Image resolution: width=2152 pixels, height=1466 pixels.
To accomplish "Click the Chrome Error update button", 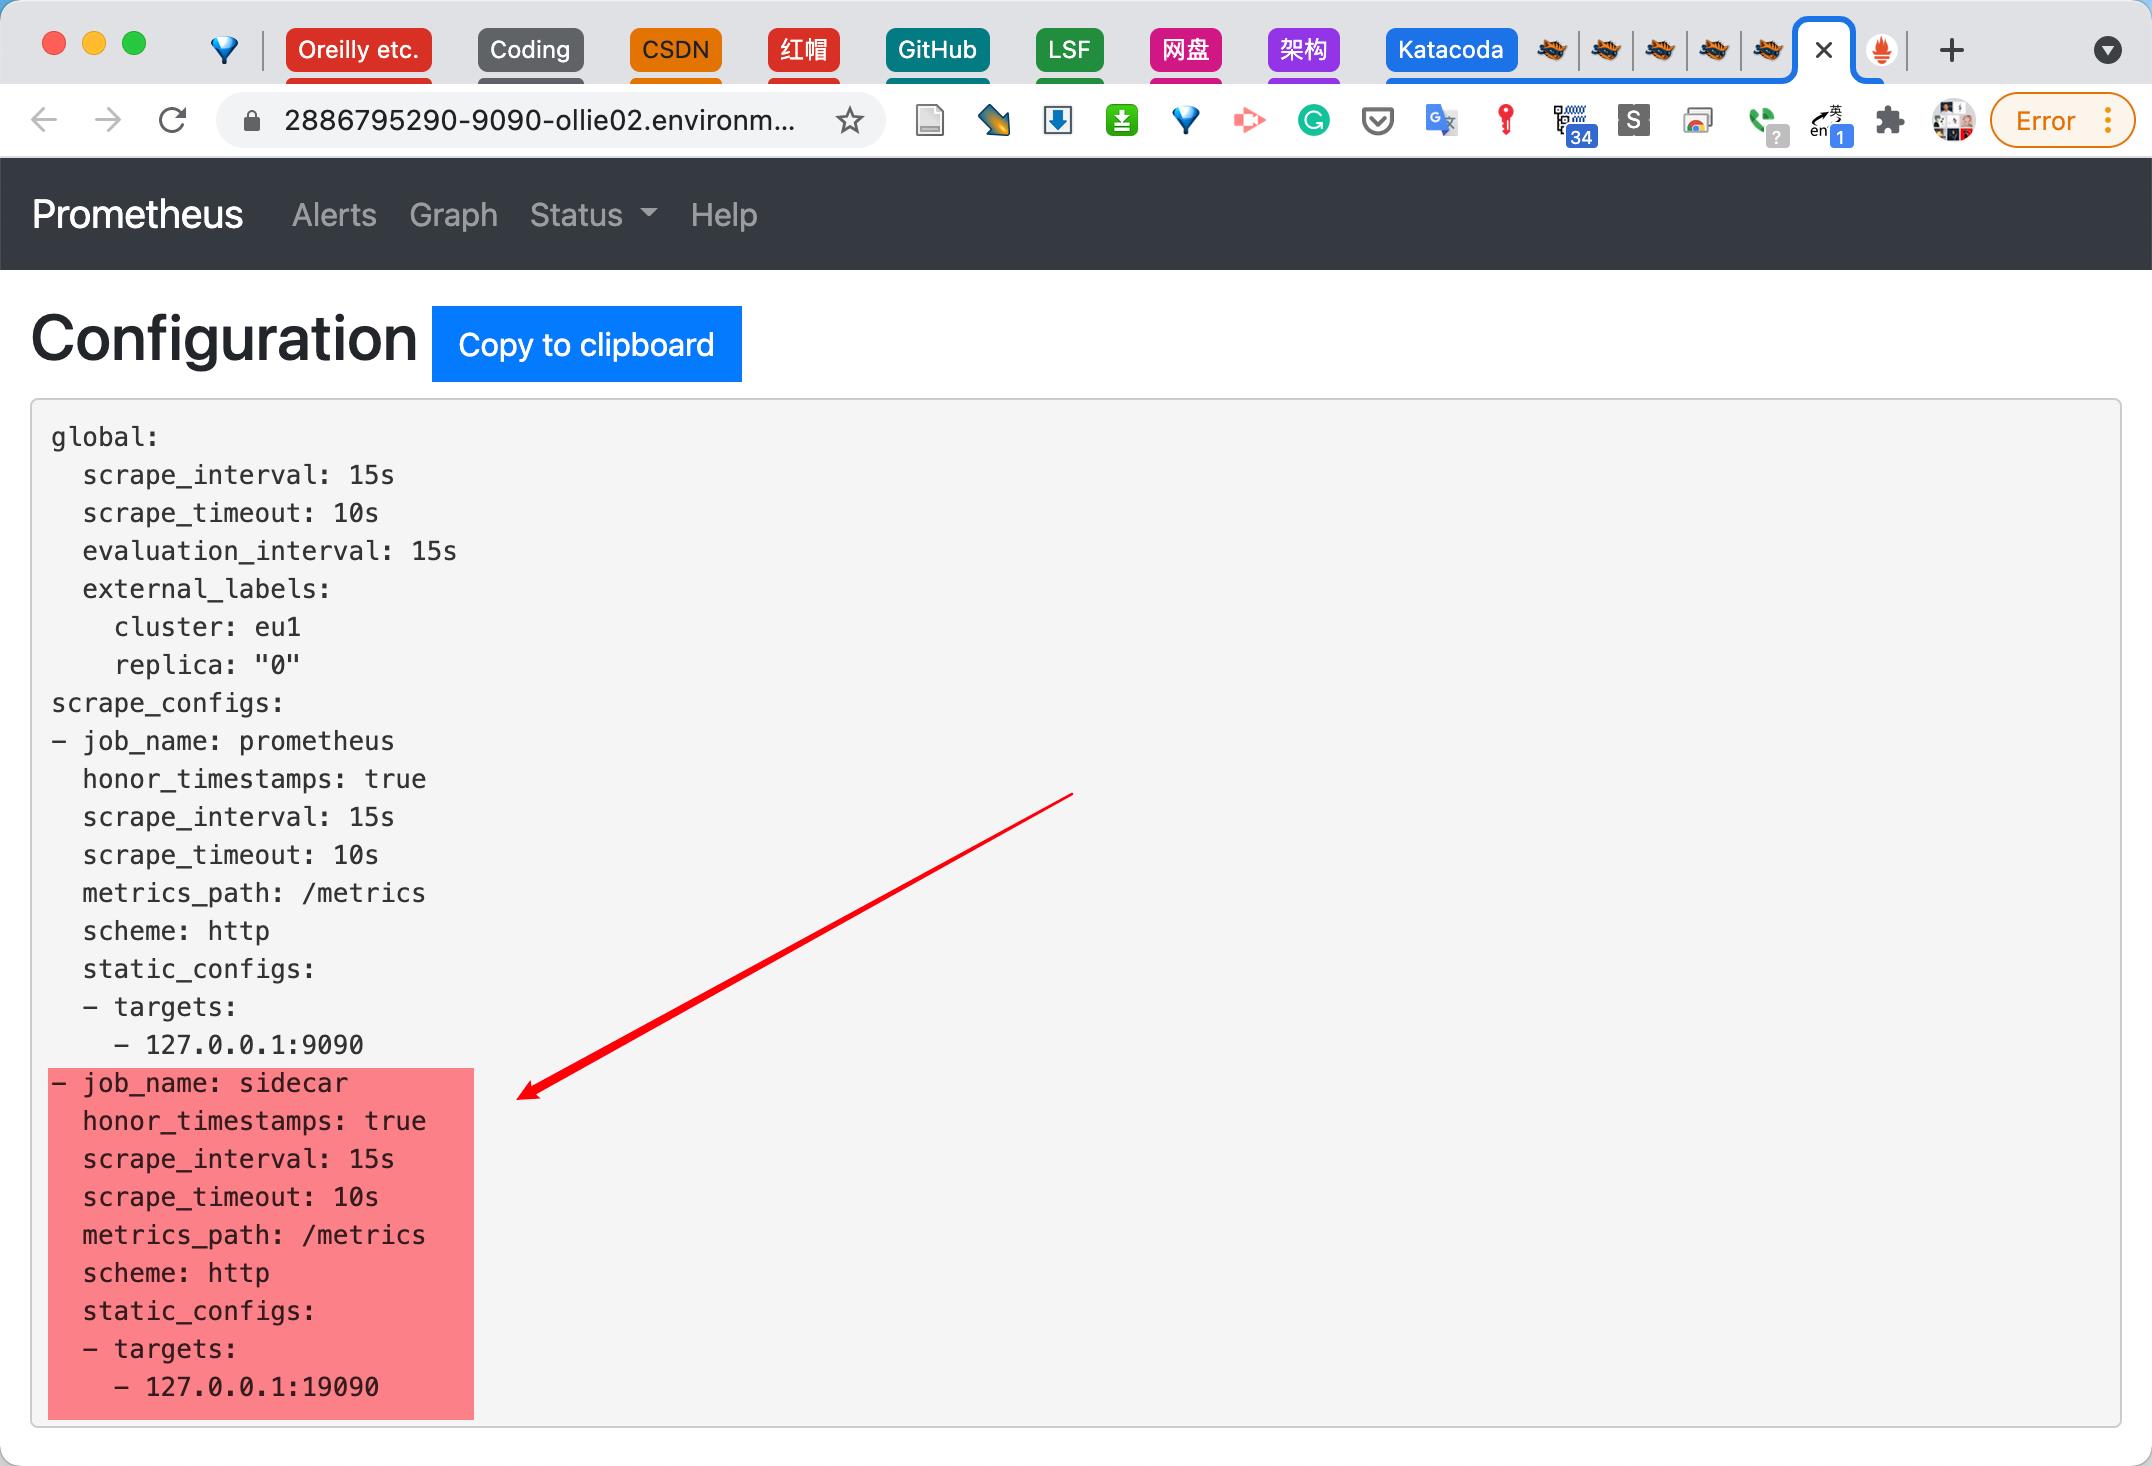I will (2045, 121).
